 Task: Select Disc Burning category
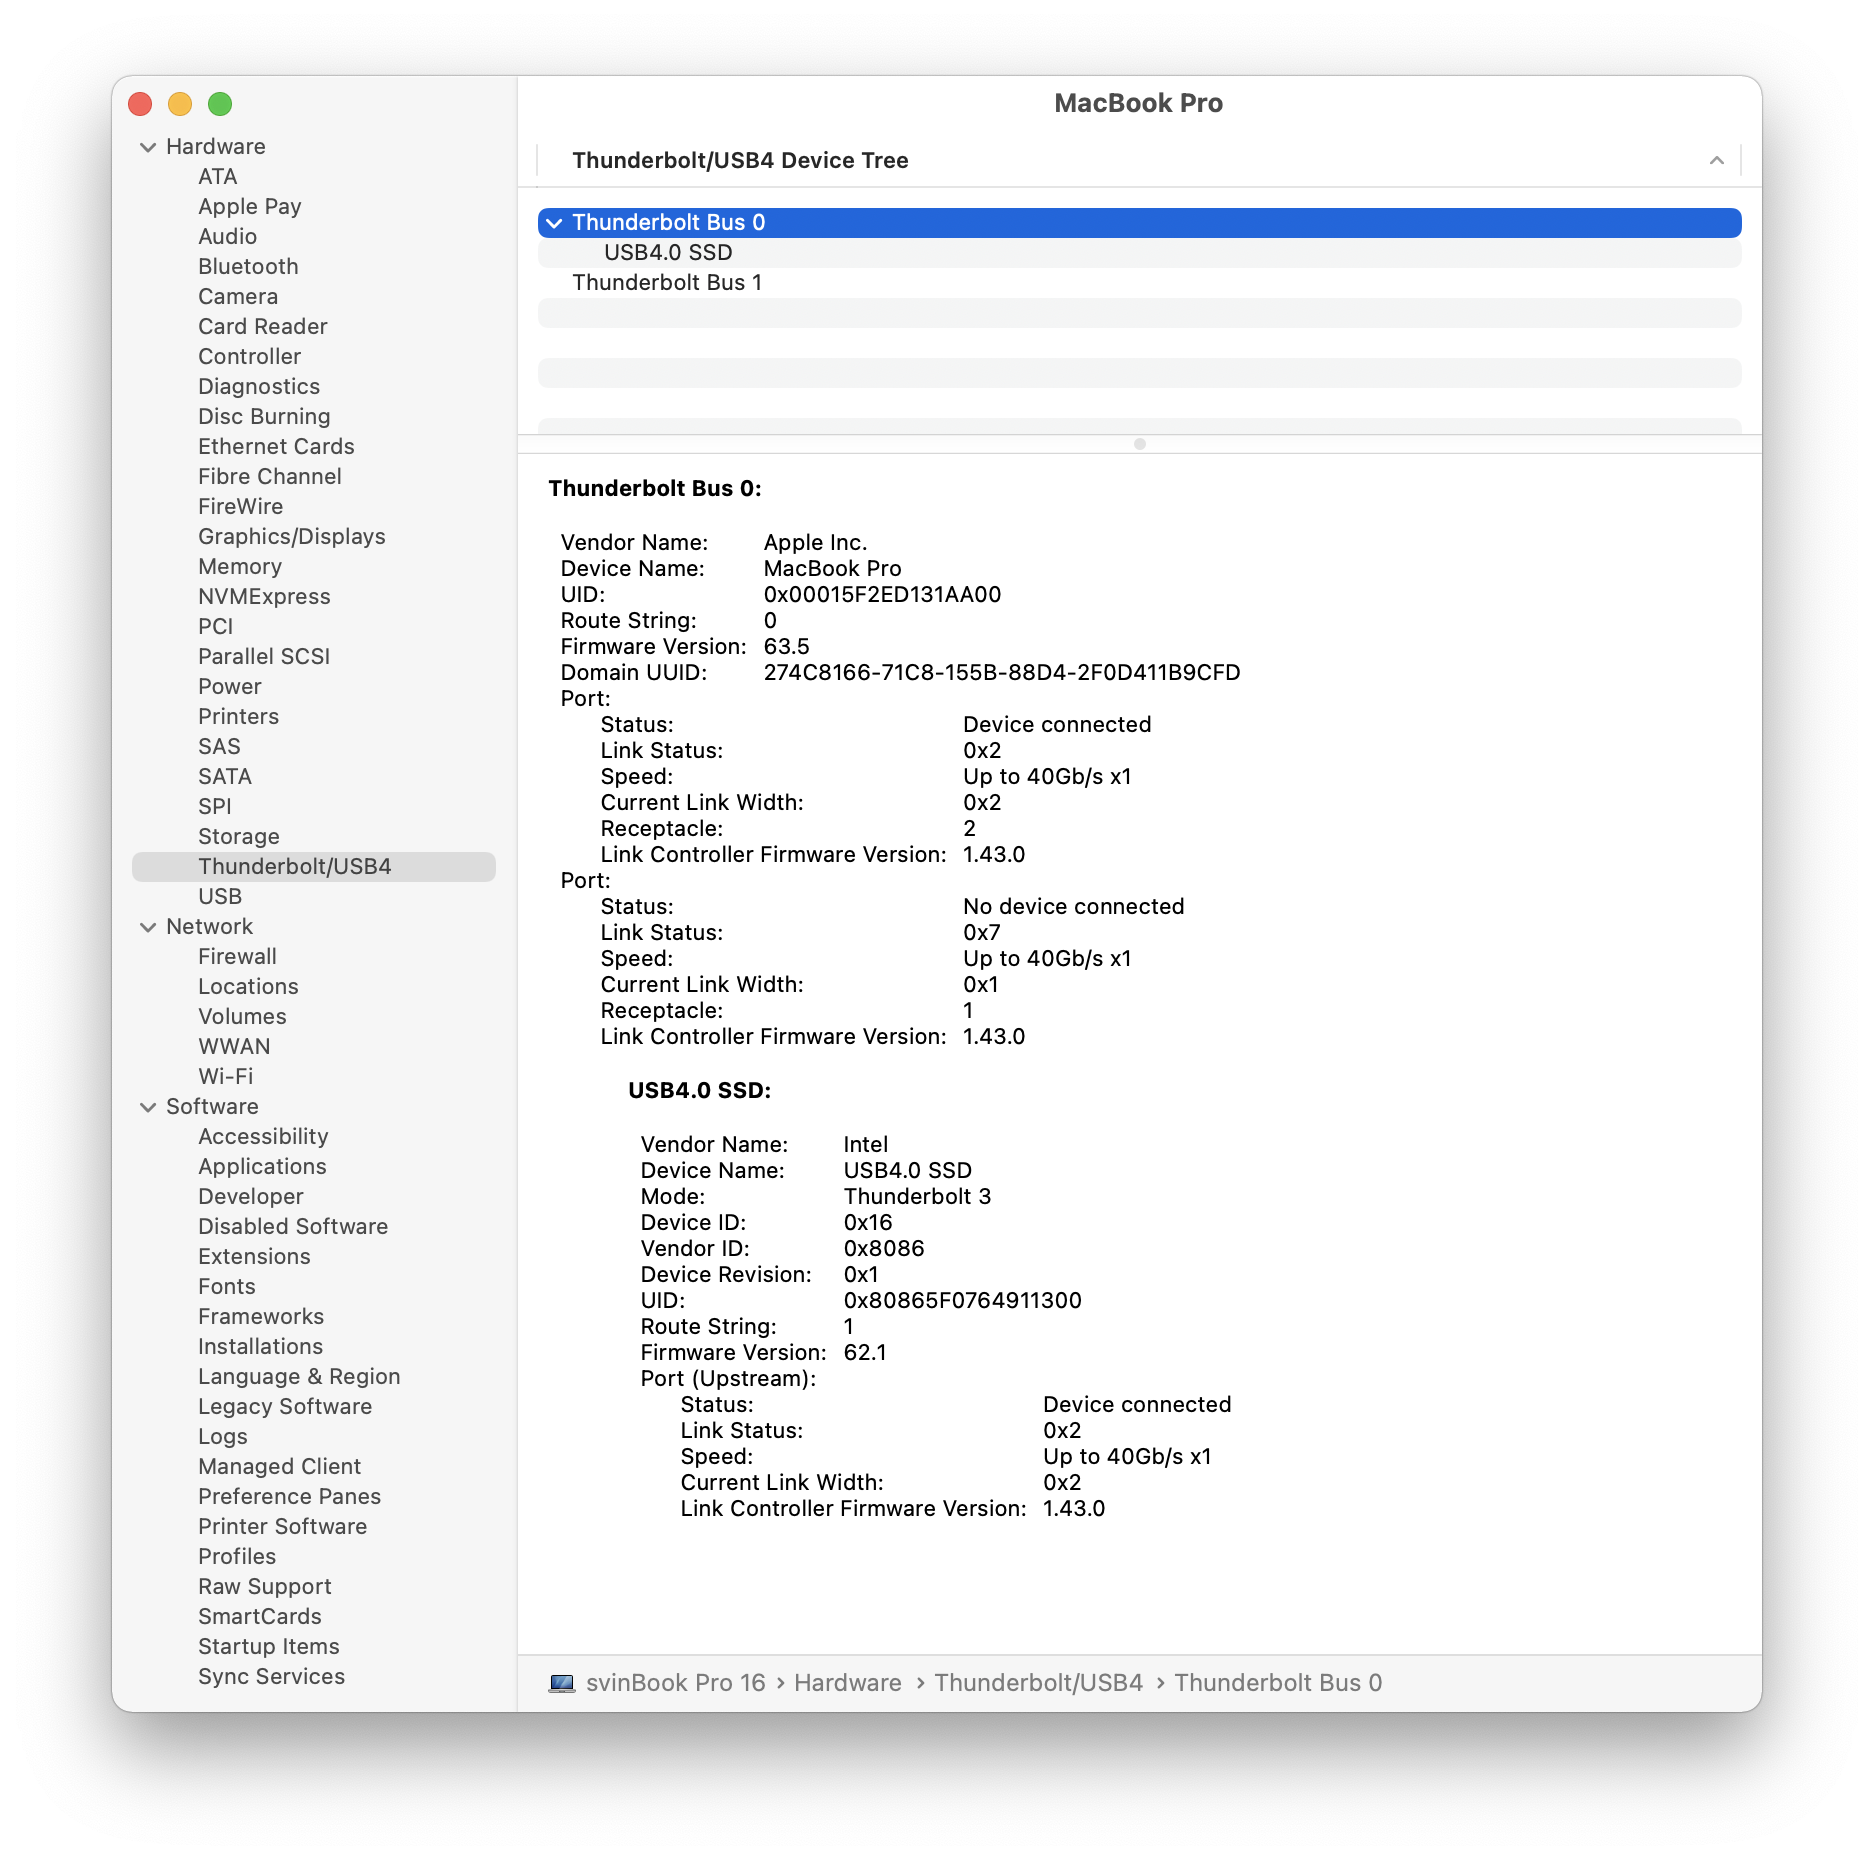[x=264, y=417]
